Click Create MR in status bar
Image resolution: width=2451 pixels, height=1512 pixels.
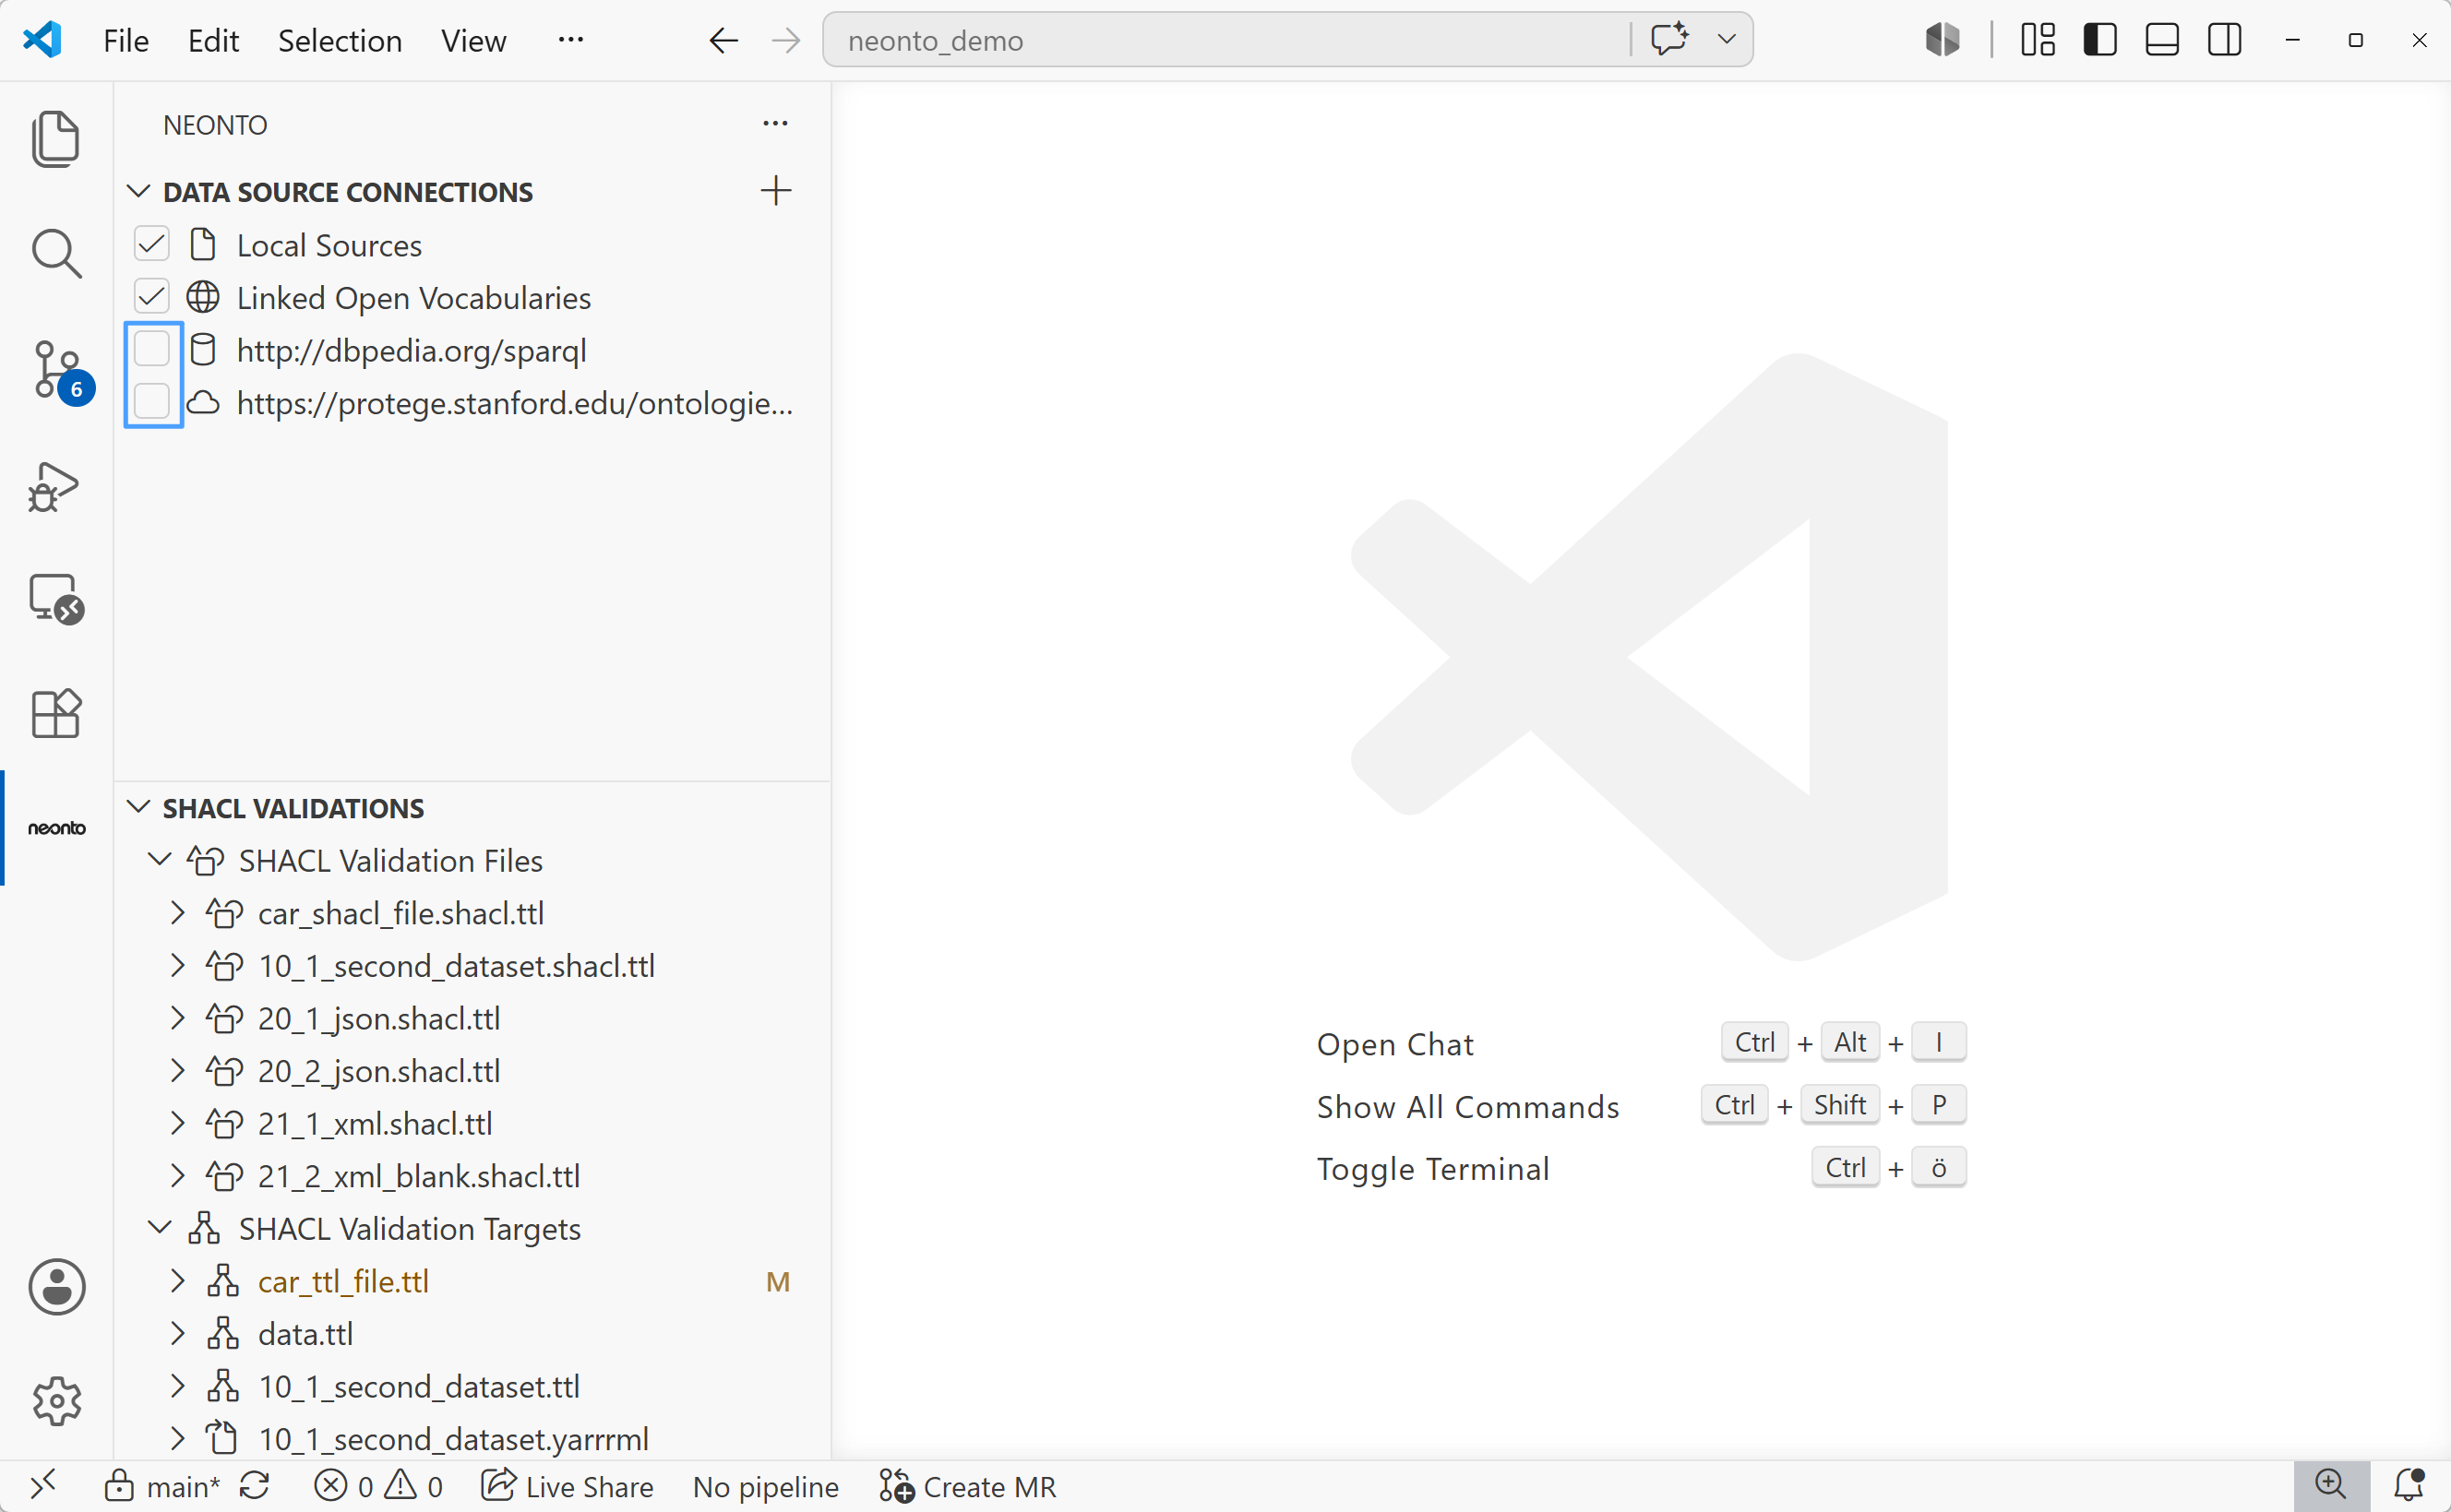point(968,1486)
